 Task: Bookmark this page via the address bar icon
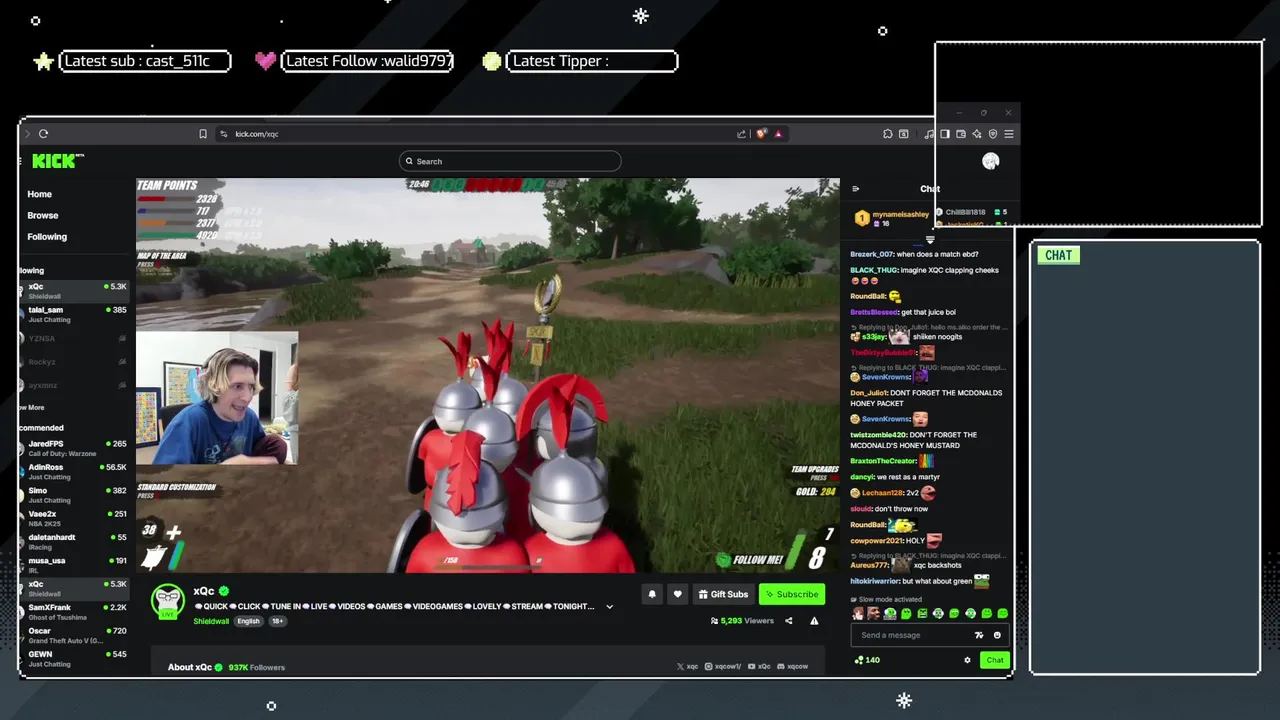[x=203, y=134]
